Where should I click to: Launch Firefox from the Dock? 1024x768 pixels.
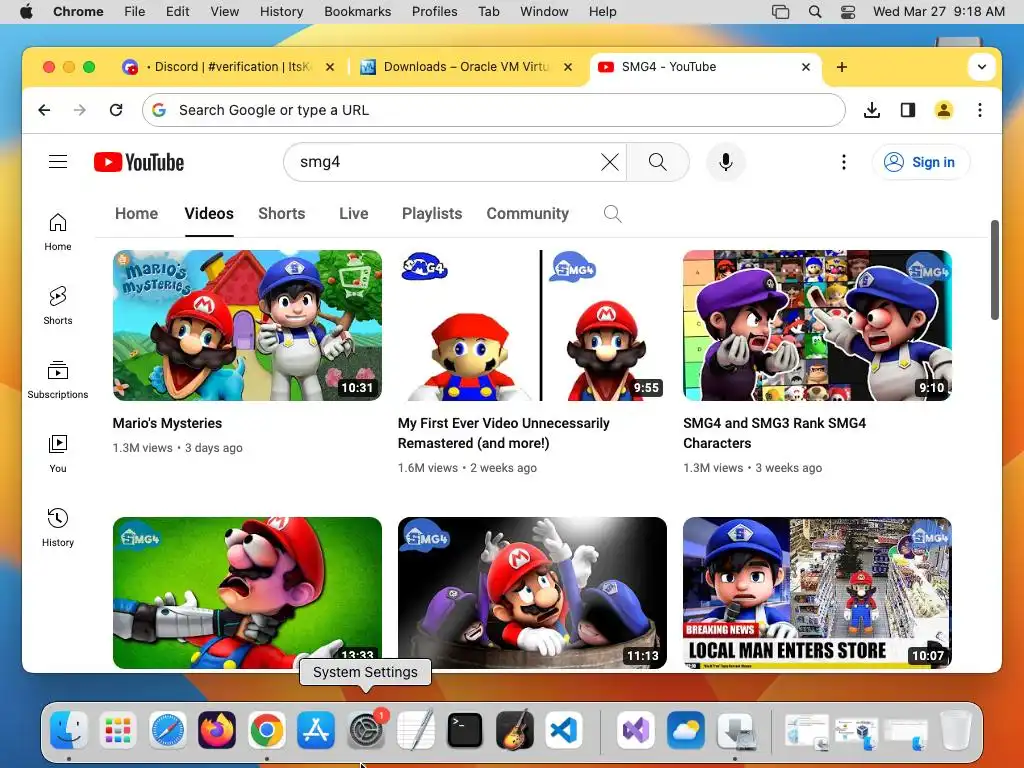pyautogui.click(x=217, y=729)
